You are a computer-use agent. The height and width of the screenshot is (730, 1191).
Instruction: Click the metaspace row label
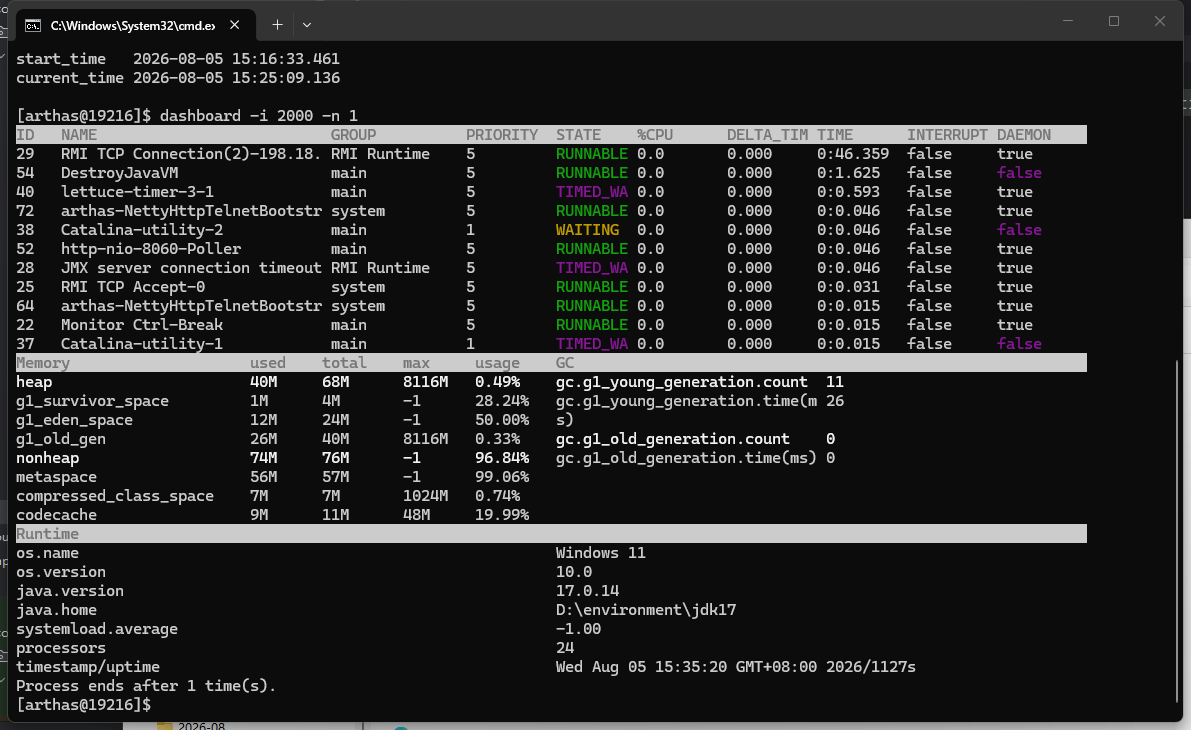point(56,476)
